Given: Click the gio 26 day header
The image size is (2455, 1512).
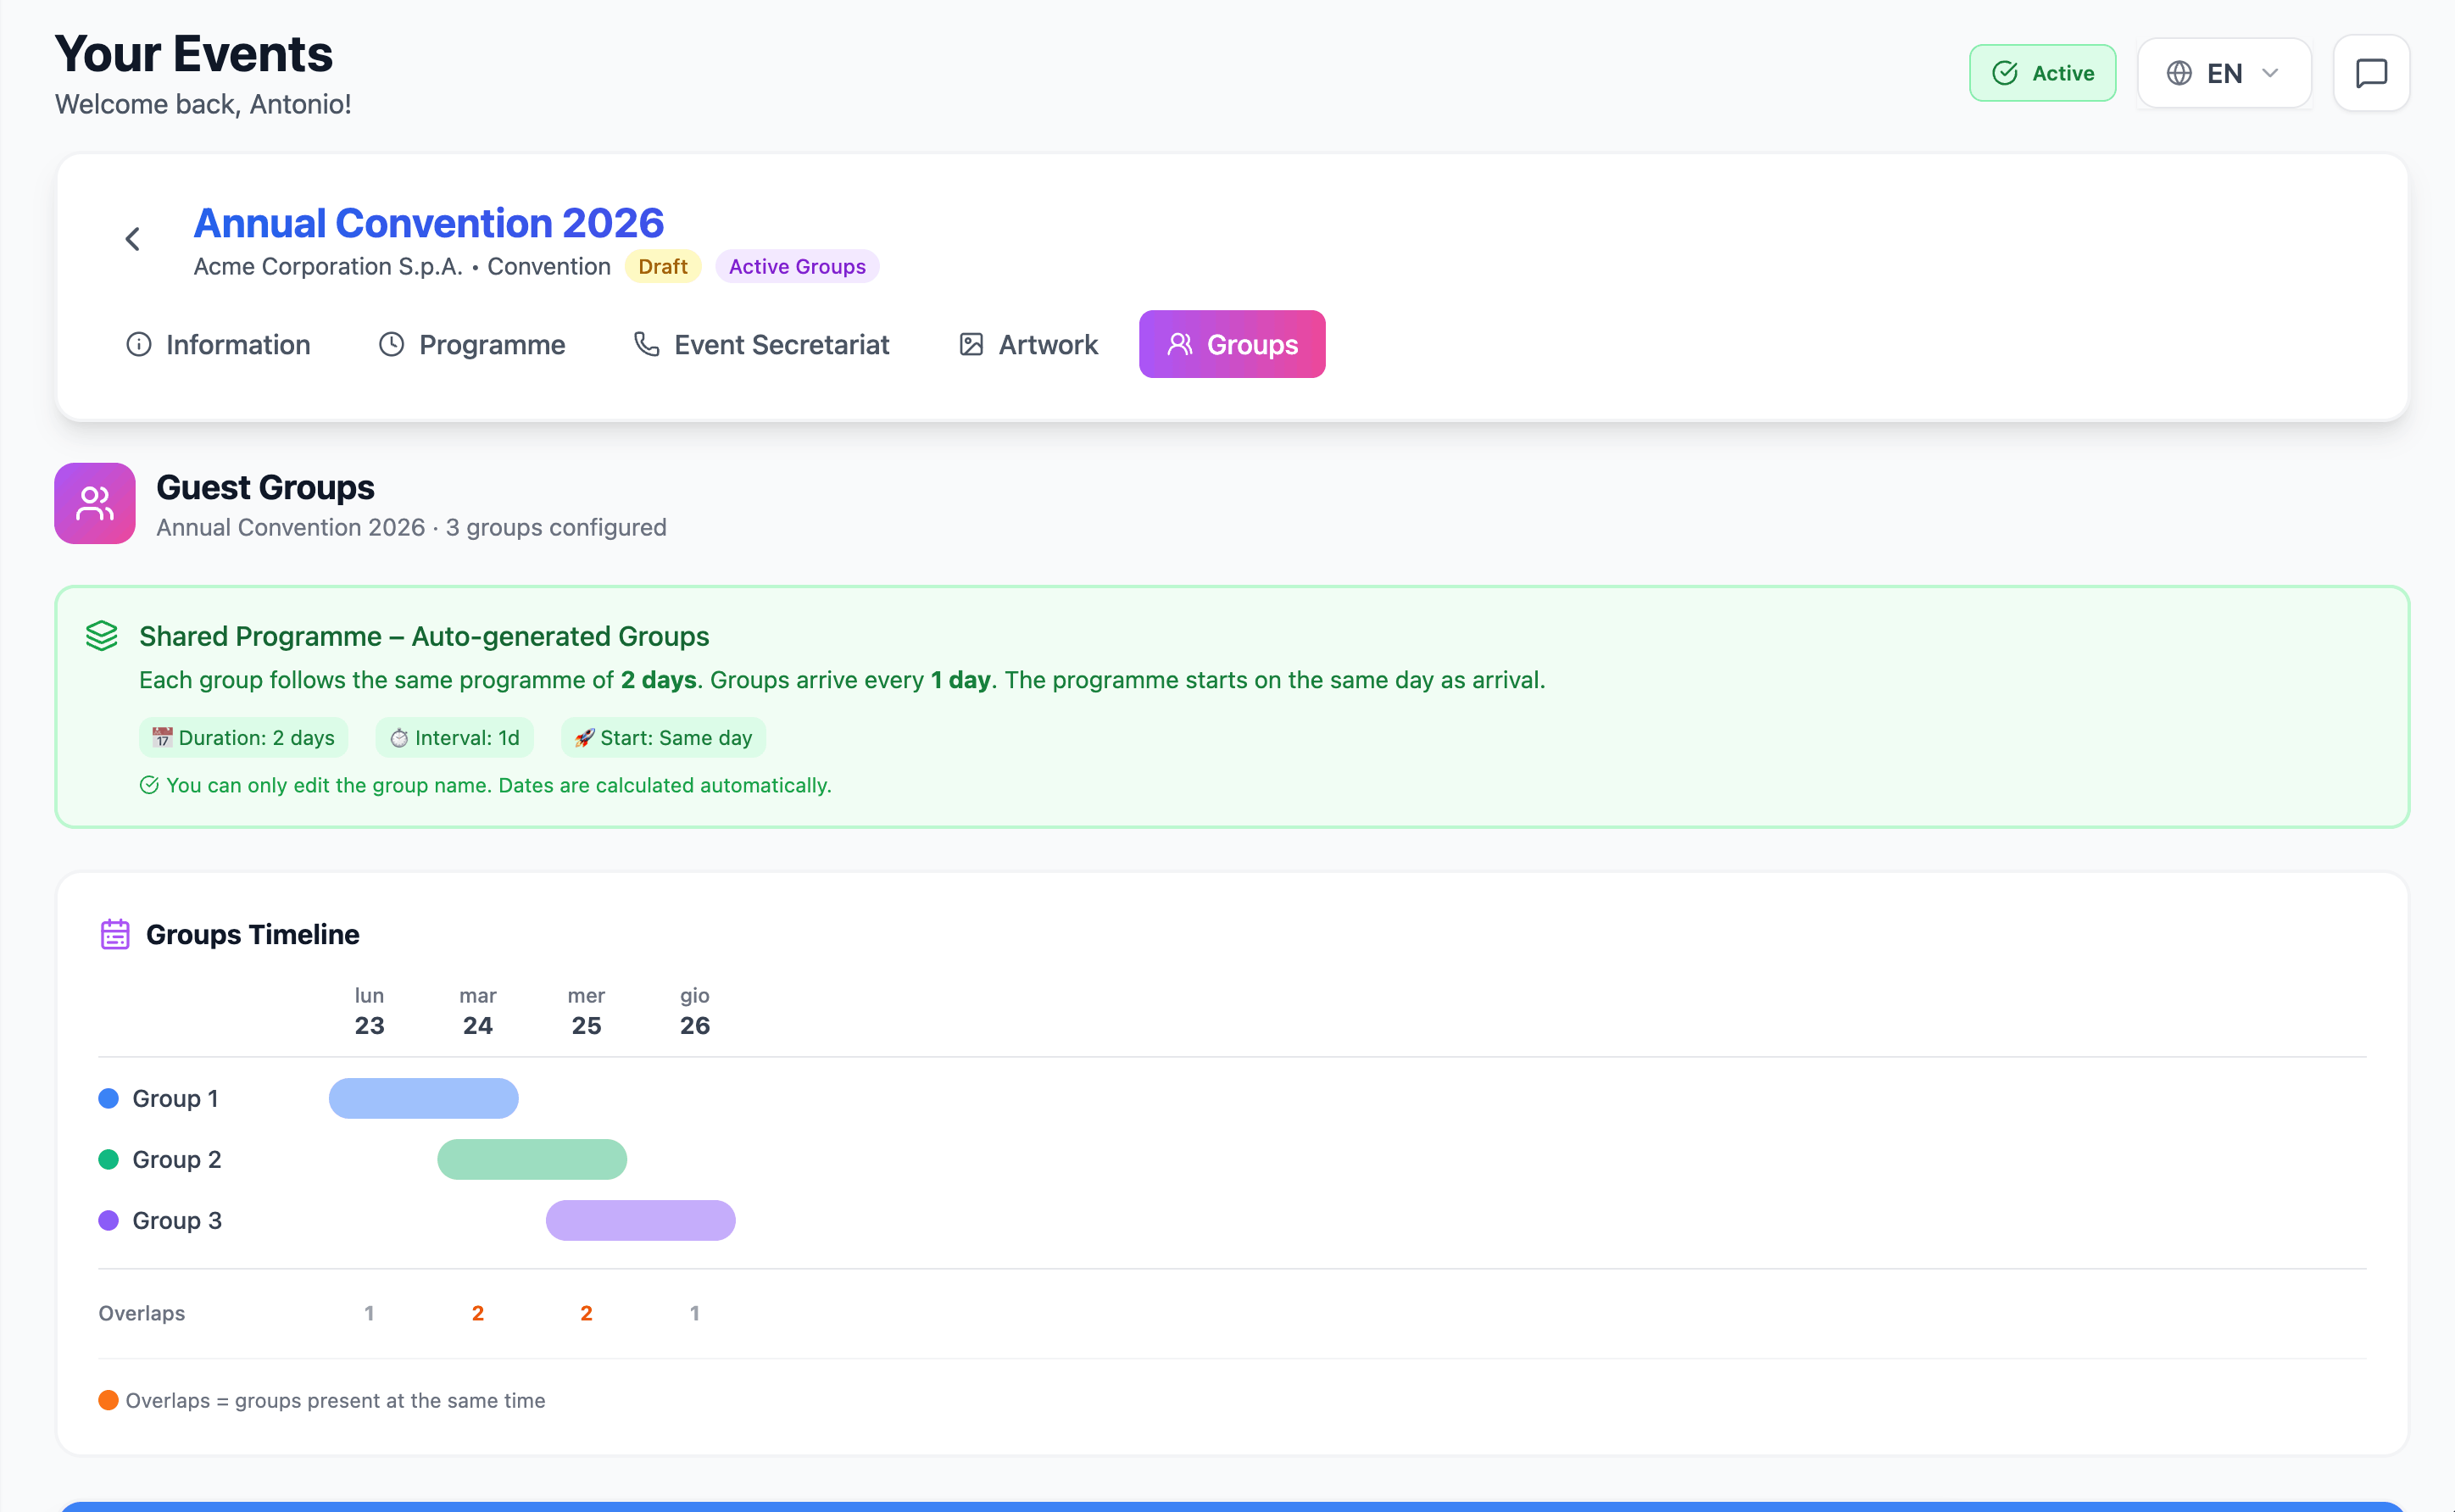Looking at the screenshot, I should pos(695,1011).
